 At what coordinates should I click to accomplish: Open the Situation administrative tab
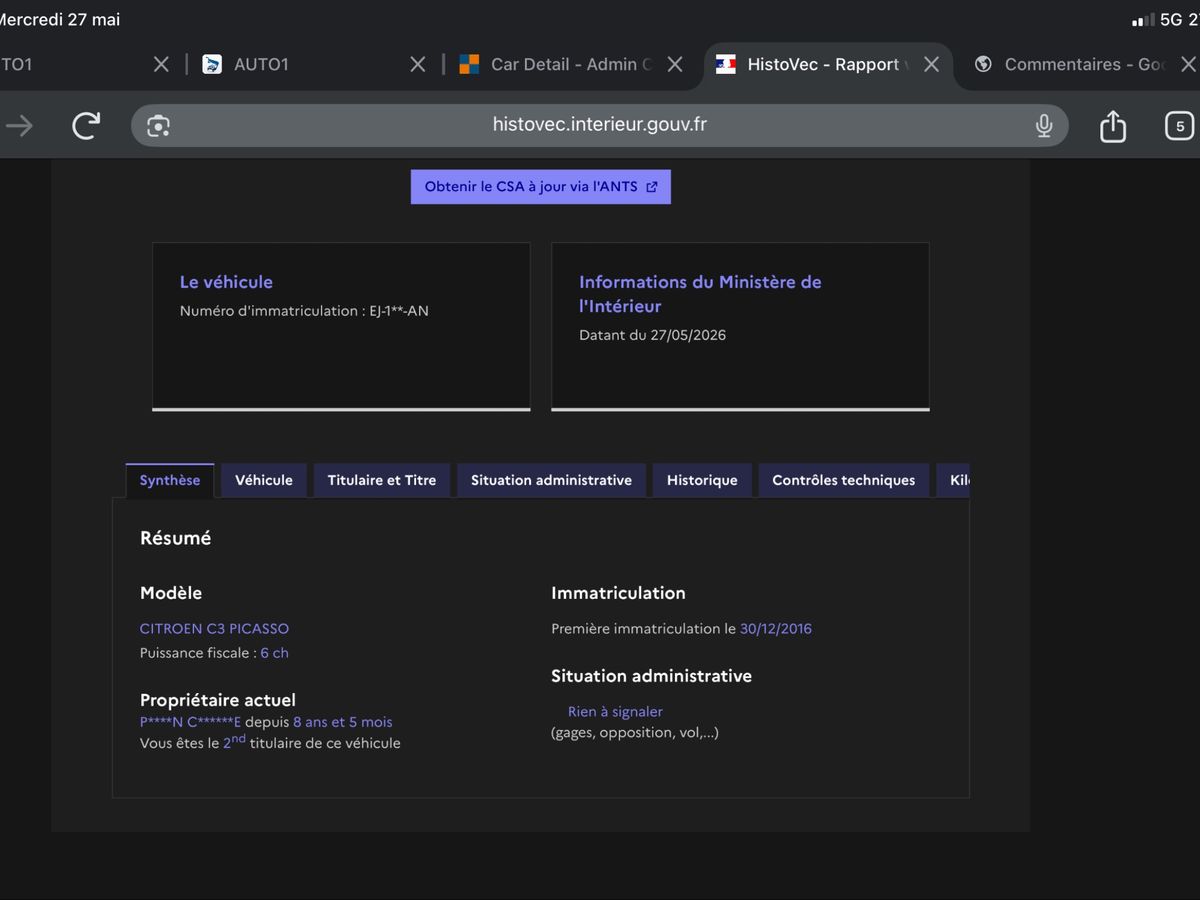point(551,480)
